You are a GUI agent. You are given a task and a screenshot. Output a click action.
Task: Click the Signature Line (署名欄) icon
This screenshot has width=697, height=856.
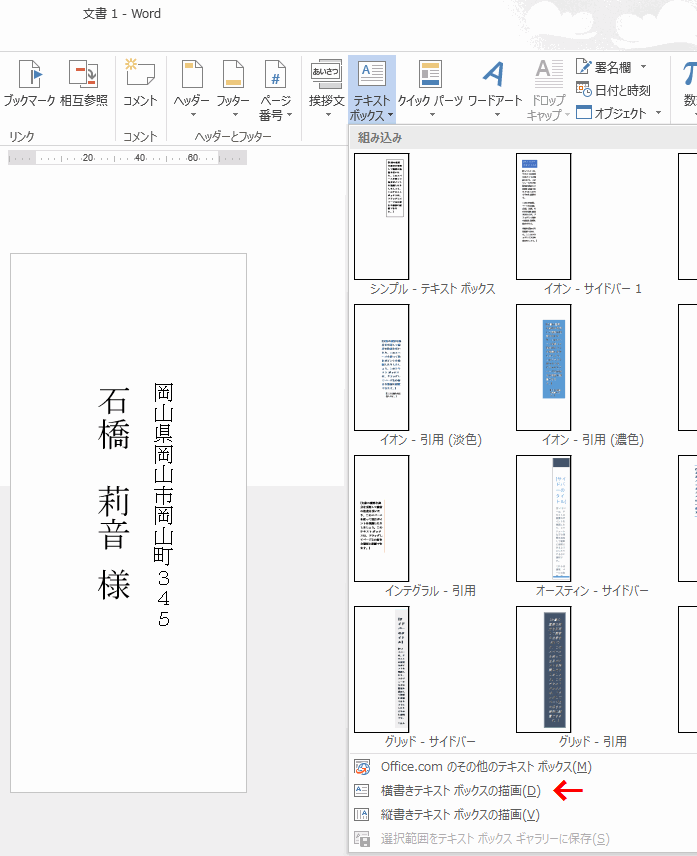click(583, 67)
